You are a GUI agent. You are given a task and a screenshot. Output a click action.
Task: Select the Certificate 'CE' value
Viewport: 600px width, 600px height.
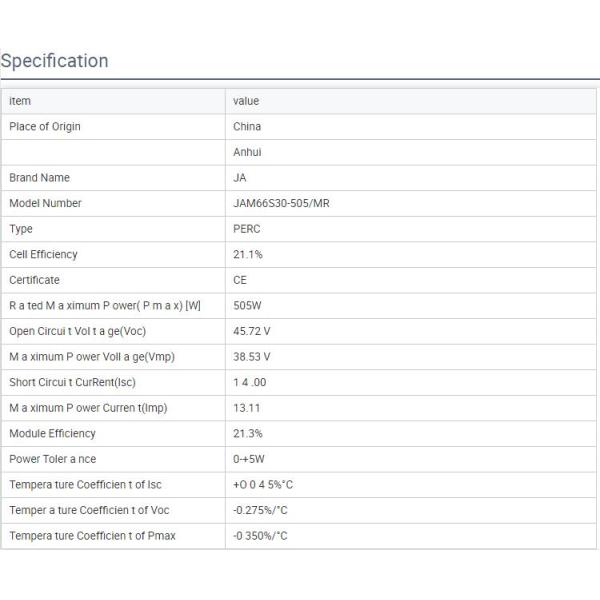[x=240, y=280]
